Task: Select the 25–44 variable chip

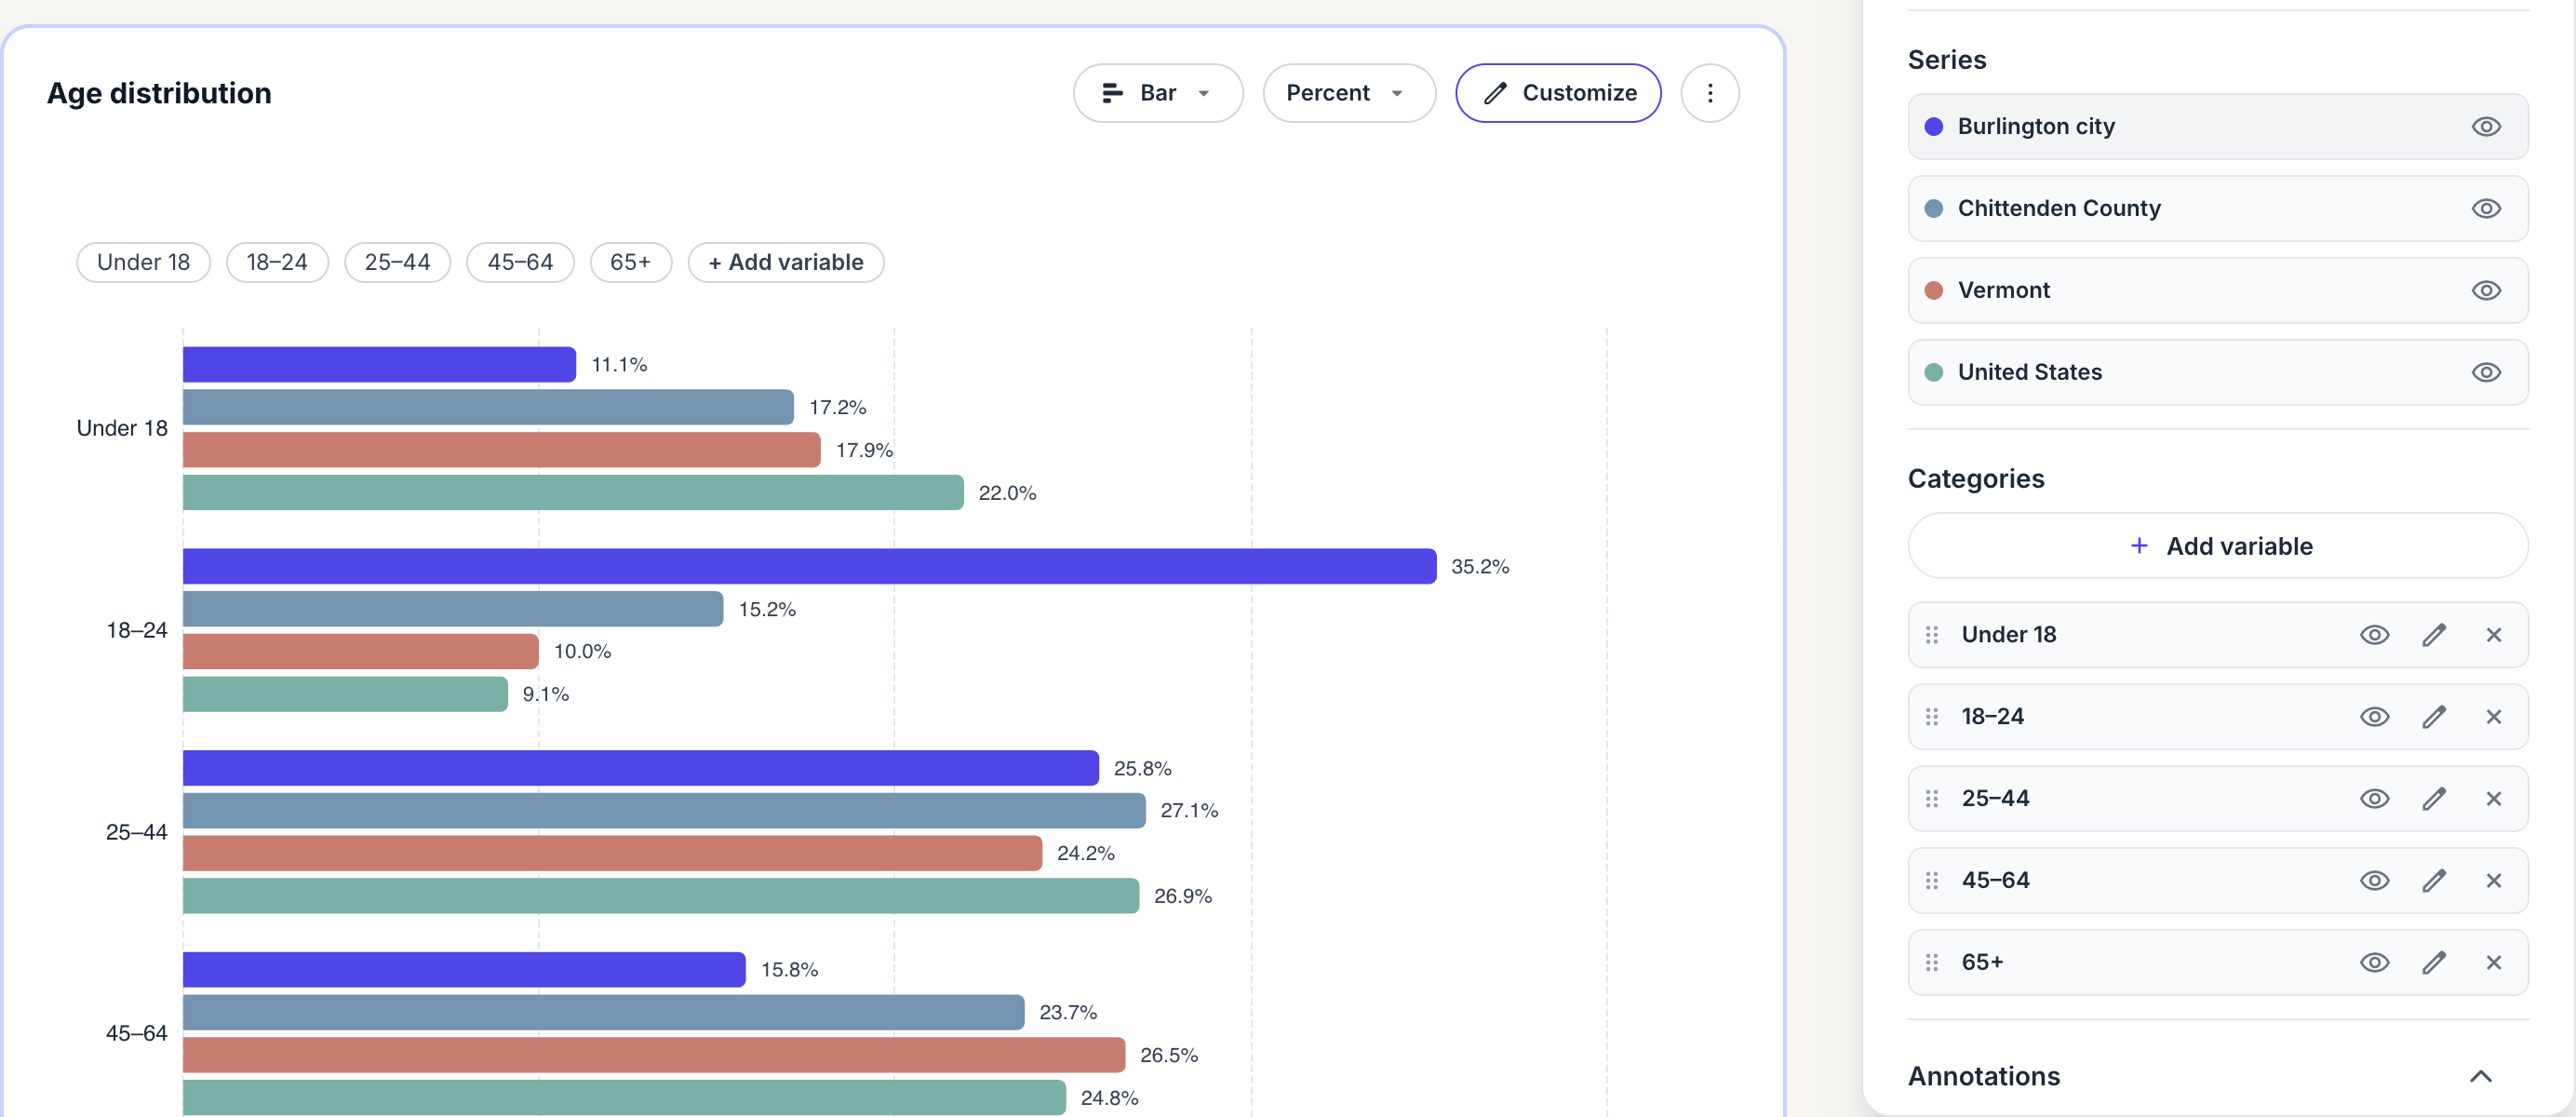Action: coord(397,263)
